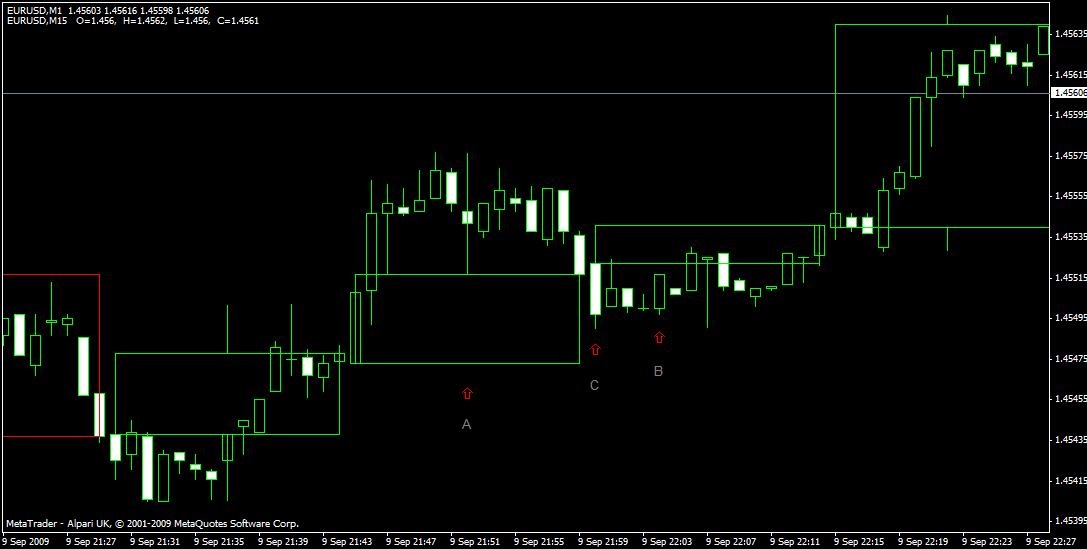Click the 9 Sep 21:59 time label
The image size is (1087, 549).
click(603, 541)
